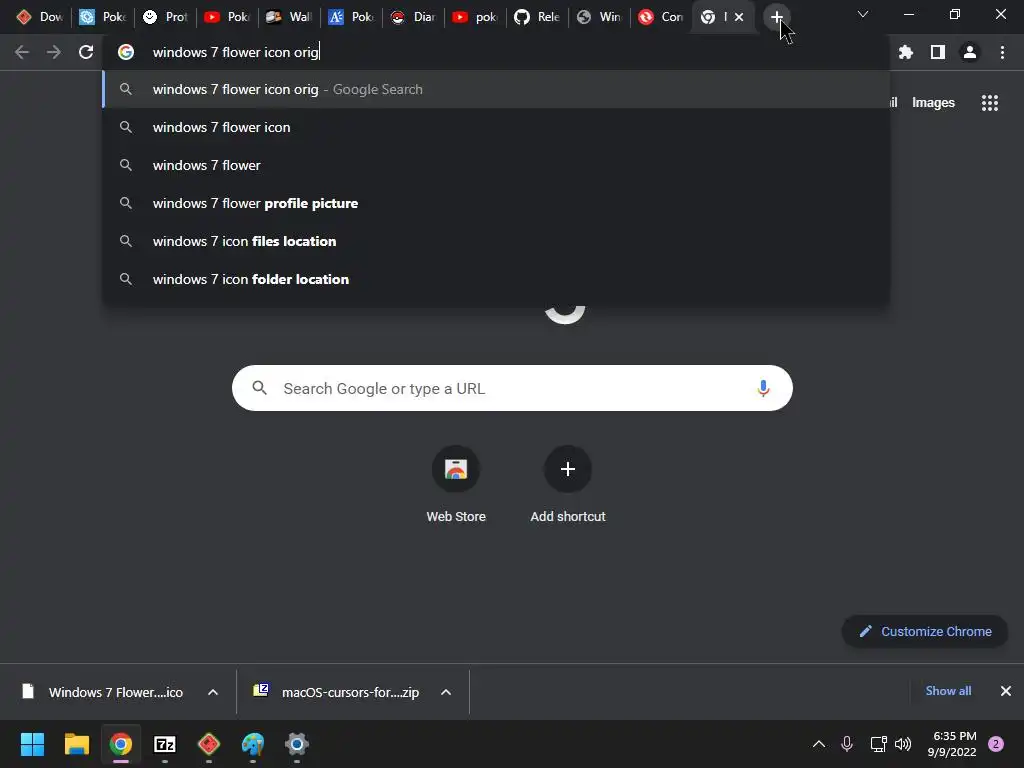The height and width of the screenshot is (768, 1024).
Task: Expand macOS-cursors zip download options
Action: tap(446, 692)
